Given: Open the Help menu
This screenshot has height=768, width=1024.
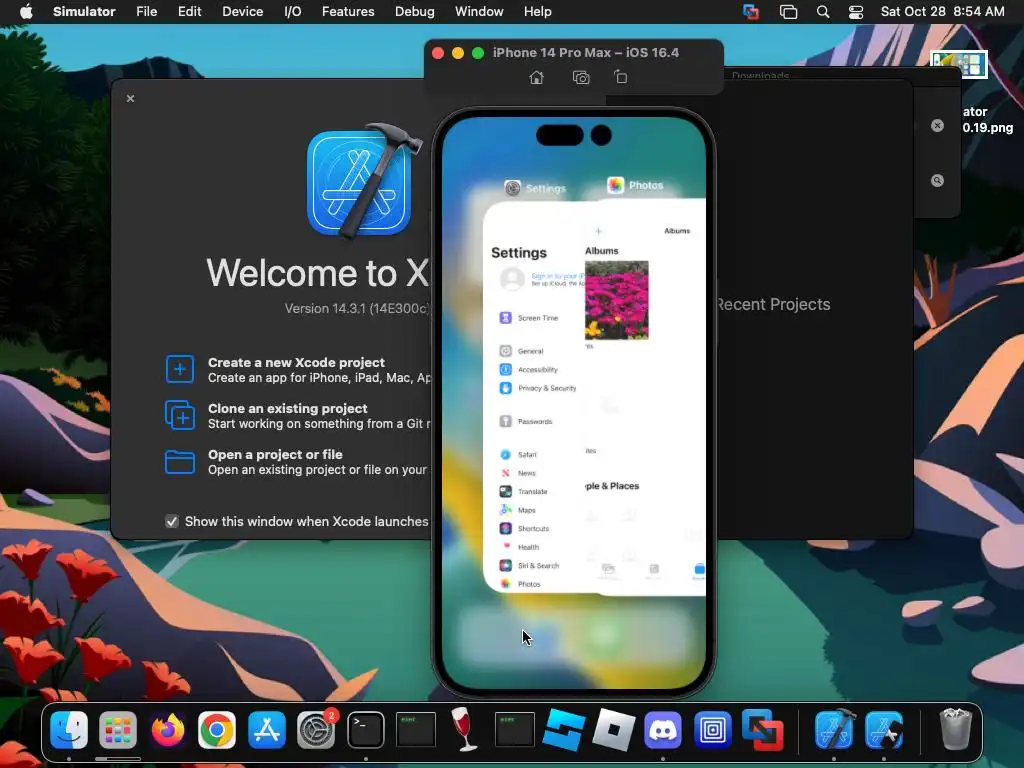Looking at the screenshot, I should point(537,12).
